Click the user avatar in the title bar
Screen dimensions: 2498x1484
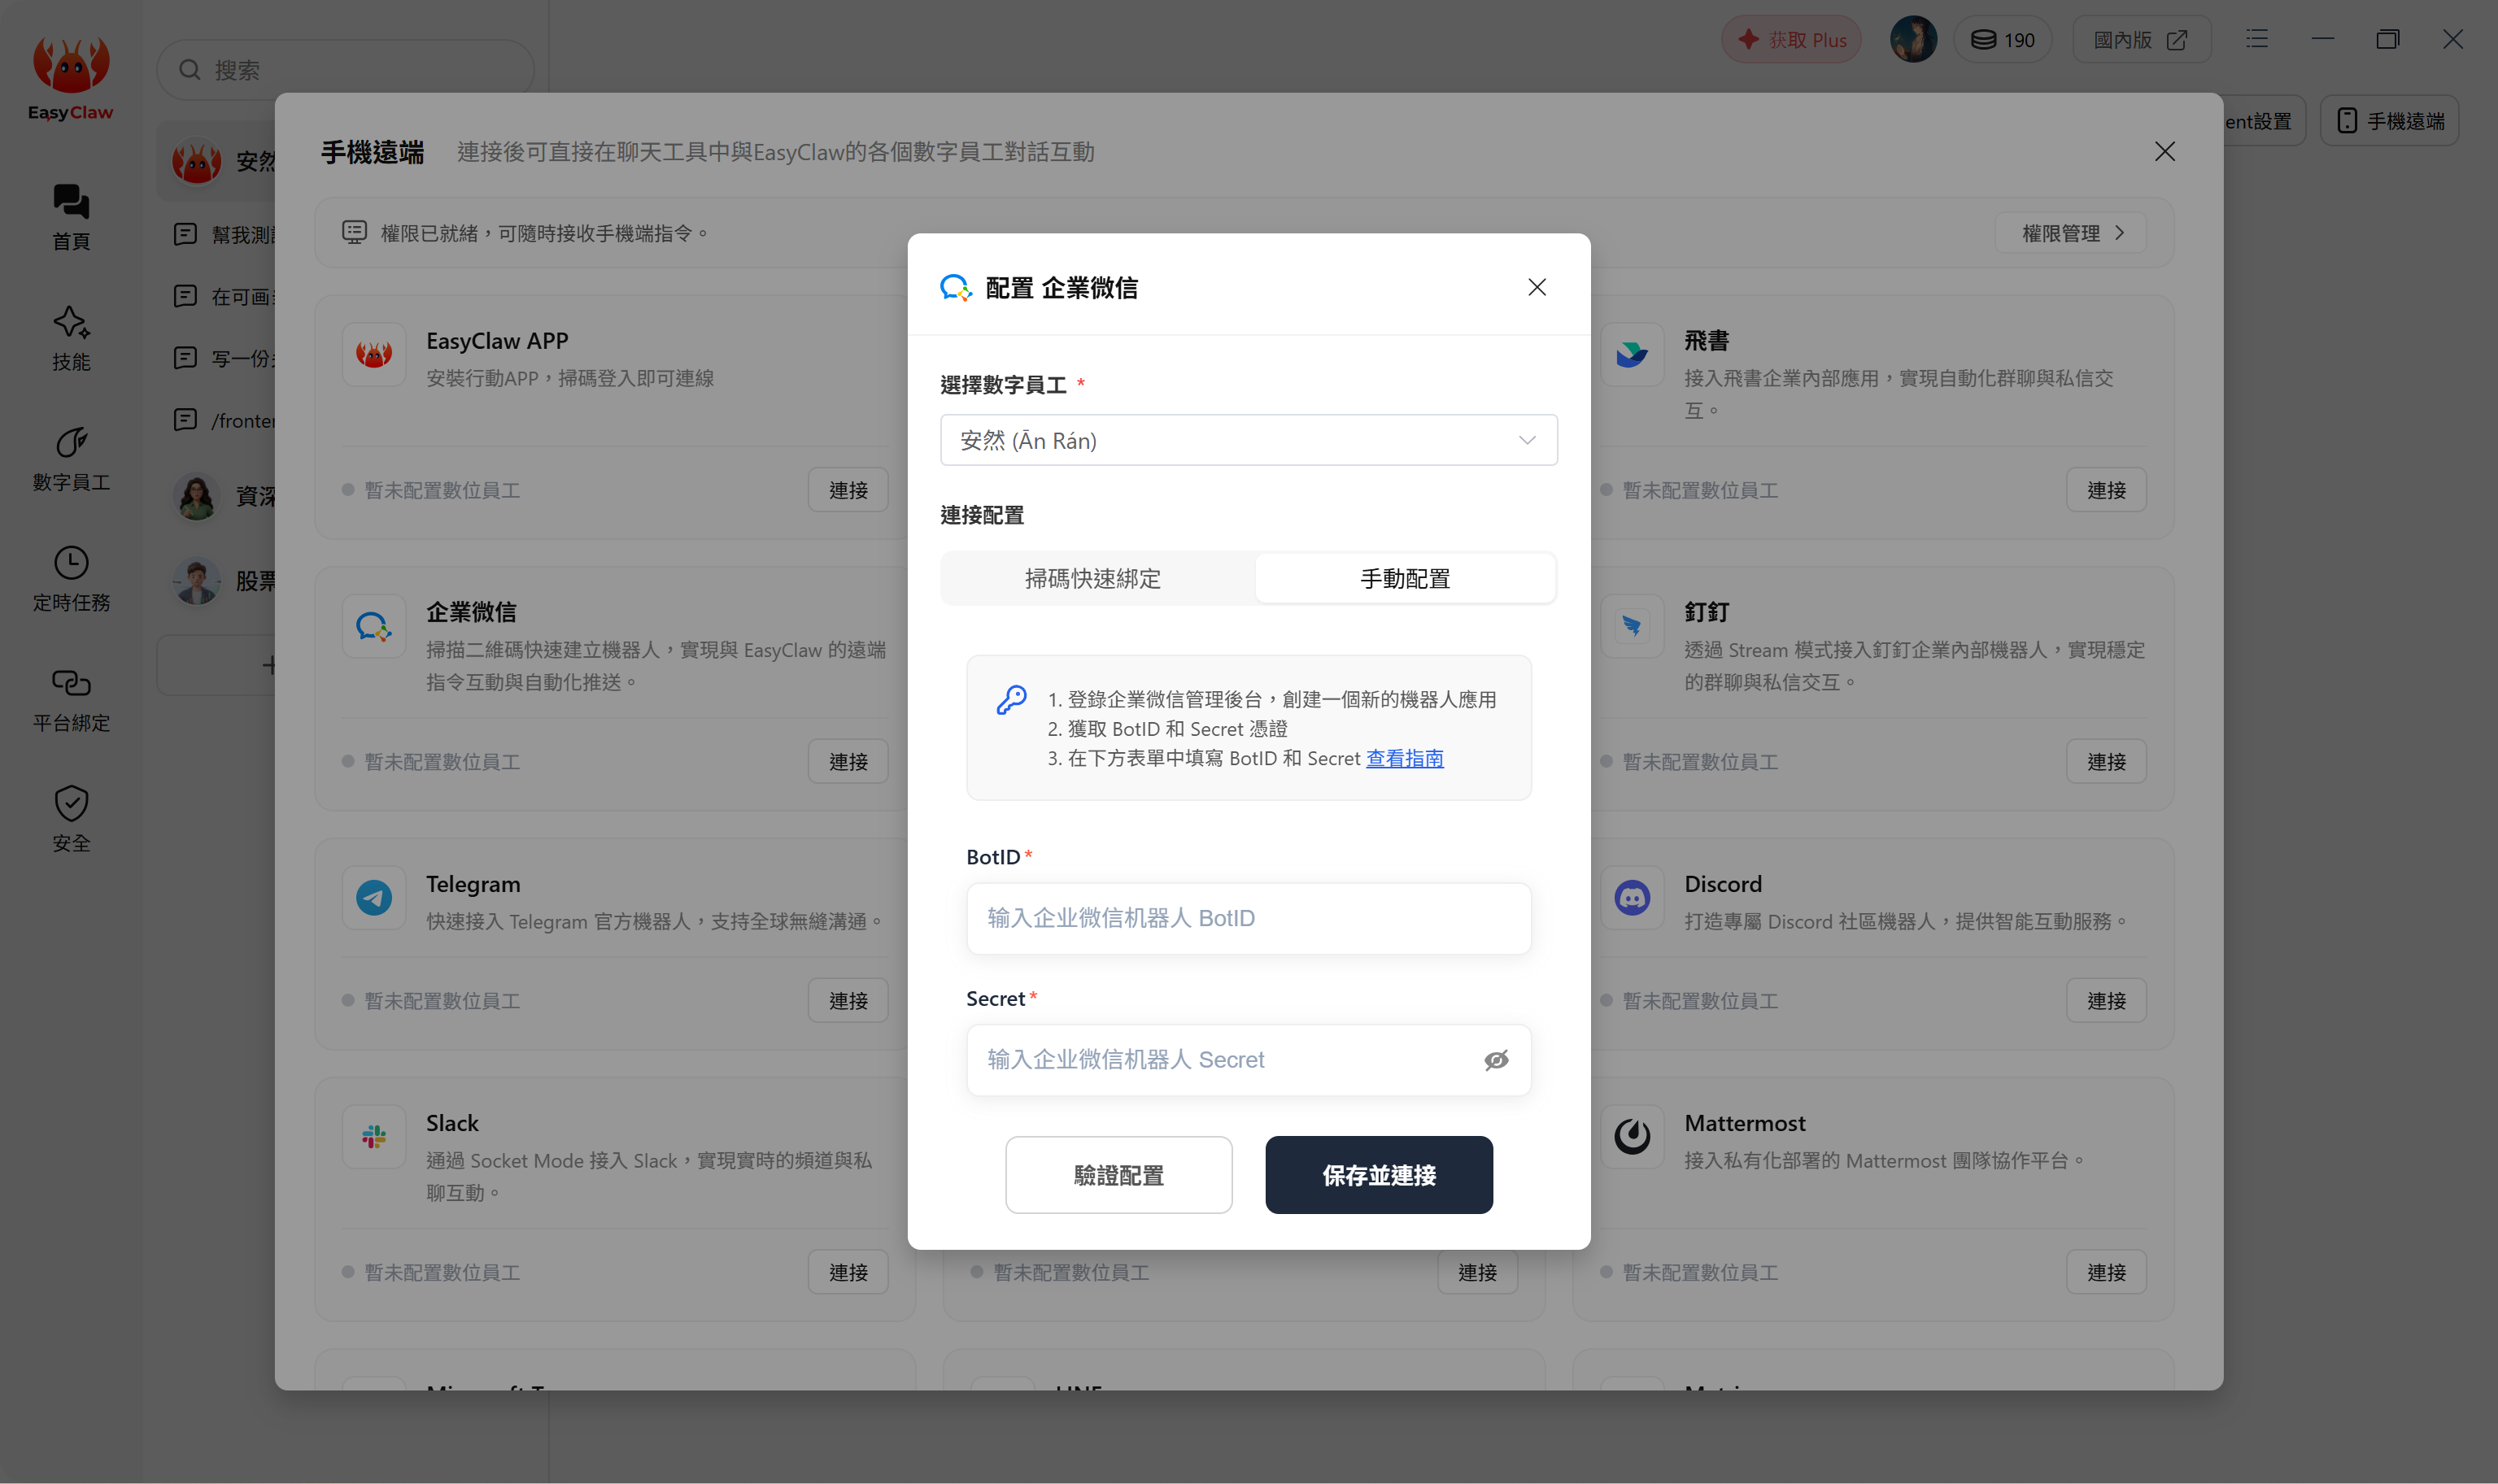pyautogui.click(x=1912, y=39)
